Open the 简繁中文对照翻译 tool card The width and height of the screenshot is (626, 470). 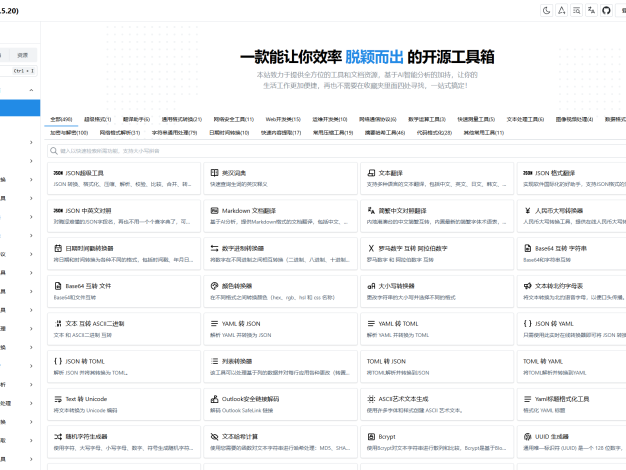tap(437, 216)
